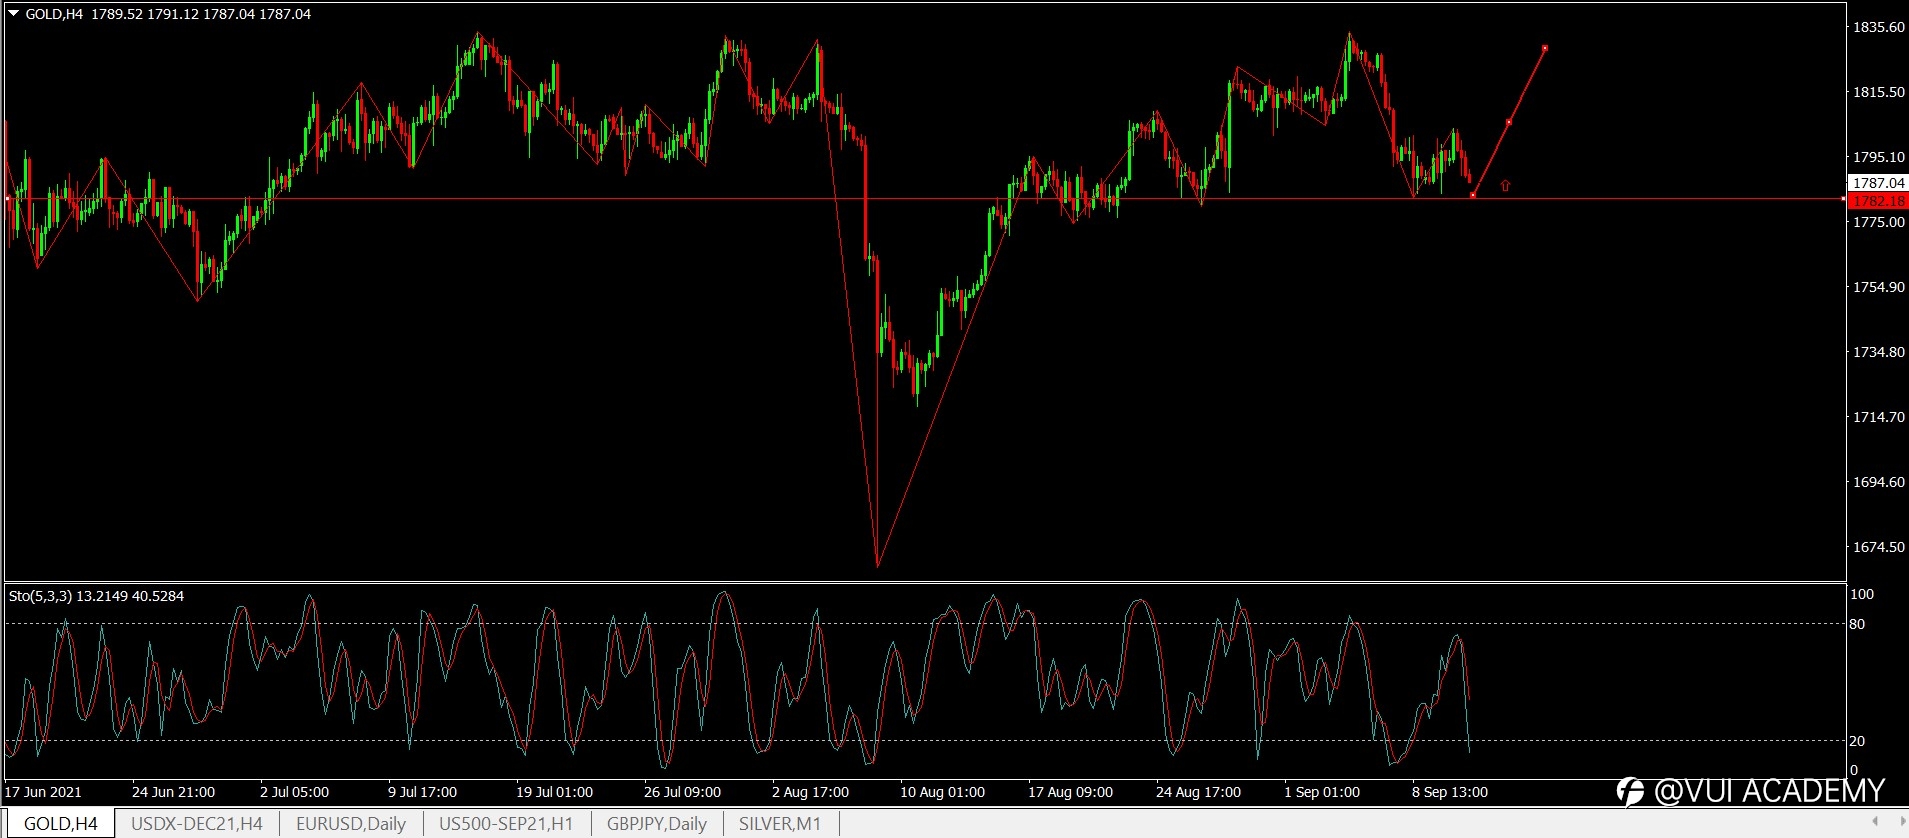The width and height of the screenshot is (1909, 838).
Task: Click the 1775.00 price scale value
Action: pyautogui.click(x=1879, y=222)
